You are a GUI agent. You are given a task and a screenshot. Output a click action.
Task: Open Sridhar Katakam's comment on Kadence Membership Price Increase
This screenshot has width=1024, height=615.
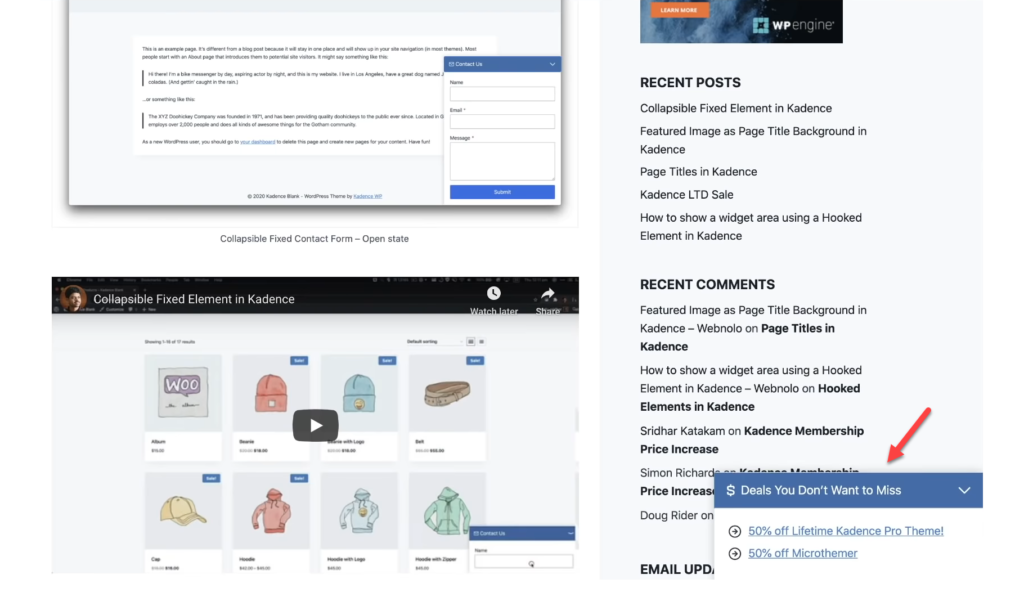[752, 440]
